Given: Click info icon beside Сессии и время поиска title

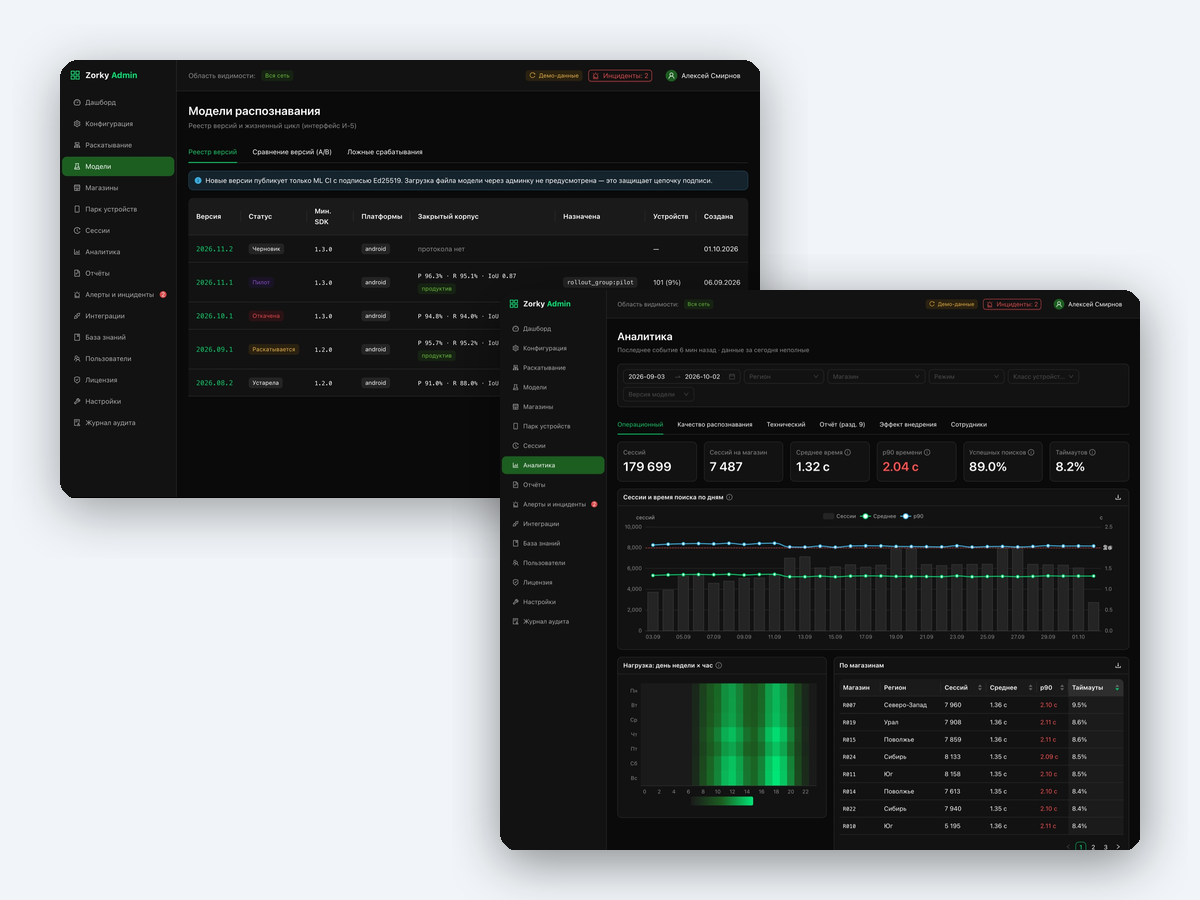Looking at the screenshot, I should [729, 497].
